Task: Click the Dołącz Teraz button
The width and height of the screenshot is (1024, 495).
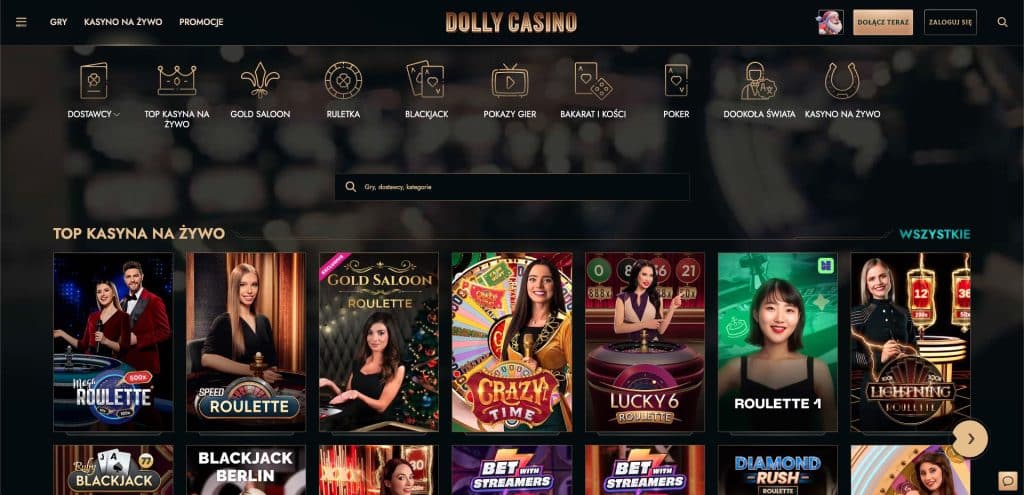Action: tap(883, 22)
